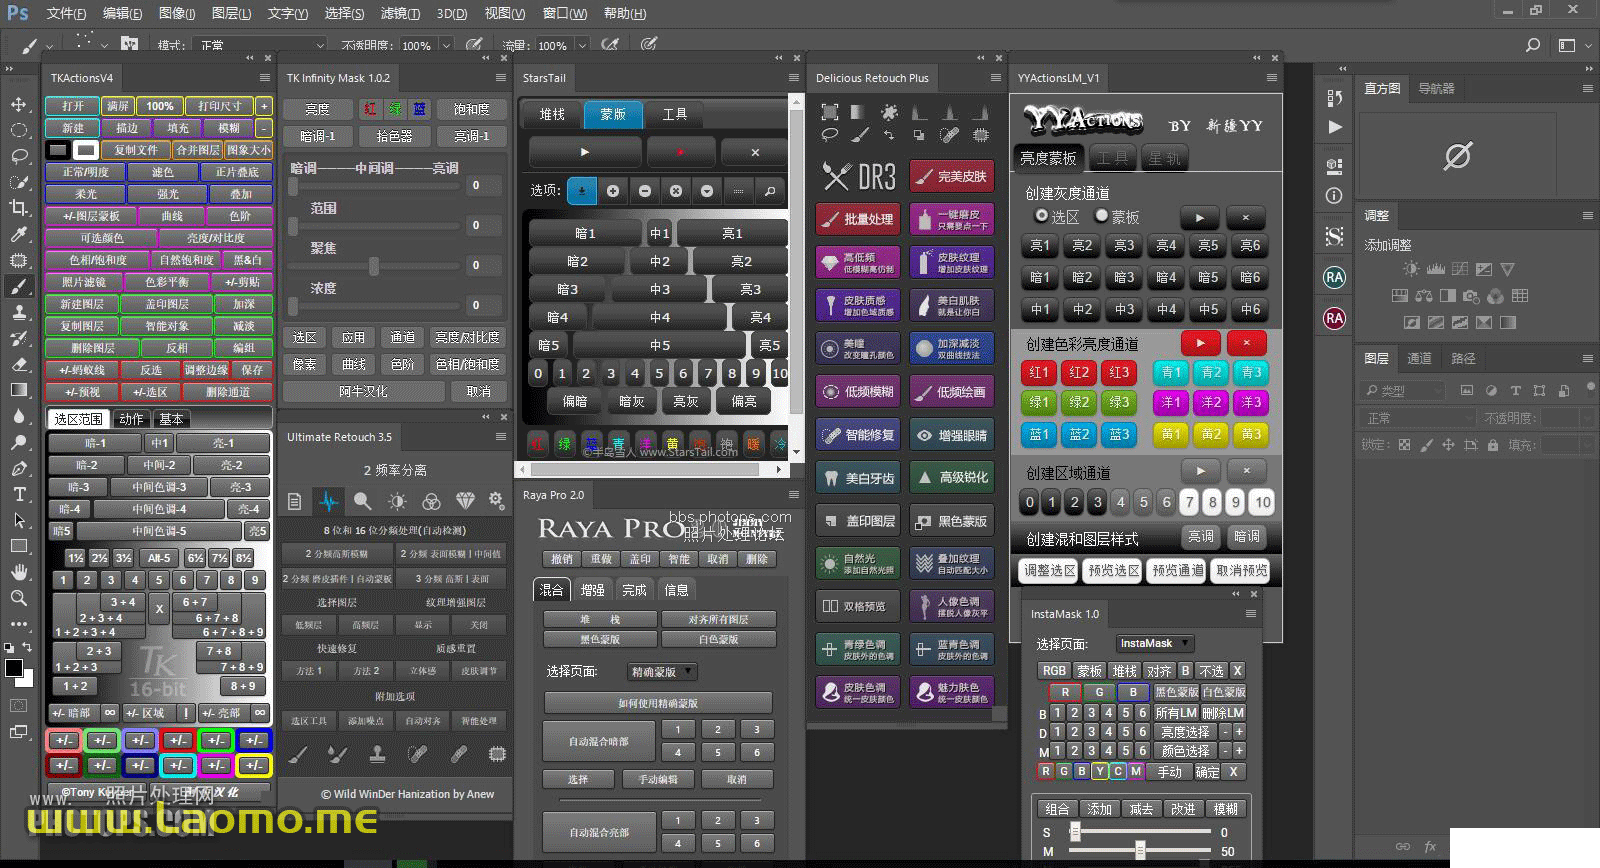Click the 批量处理 button

[858, 219]
